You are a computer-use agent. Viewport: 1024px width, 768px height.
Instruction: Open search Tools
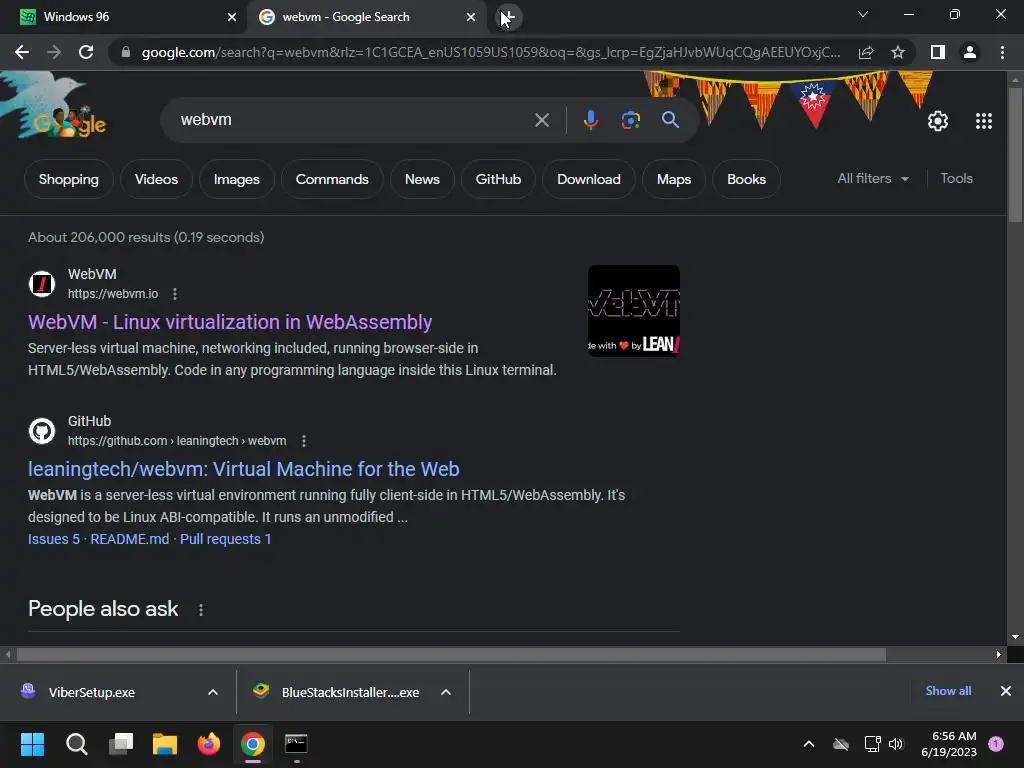(x=956, y=178)
